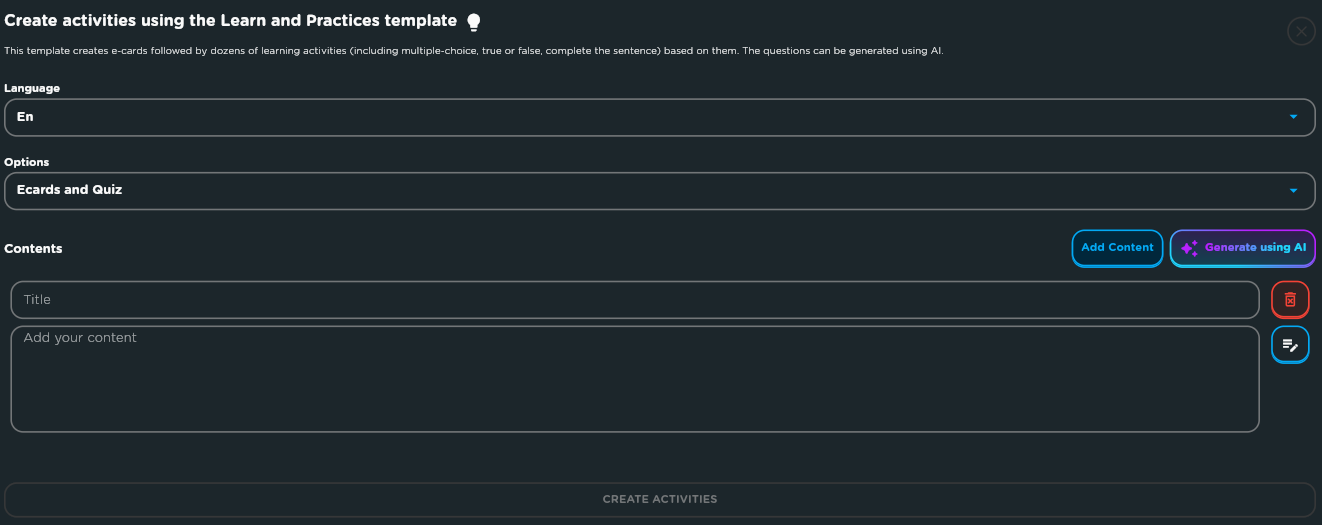Click the Language field label
1322x525 pixels.
point(32,88)
